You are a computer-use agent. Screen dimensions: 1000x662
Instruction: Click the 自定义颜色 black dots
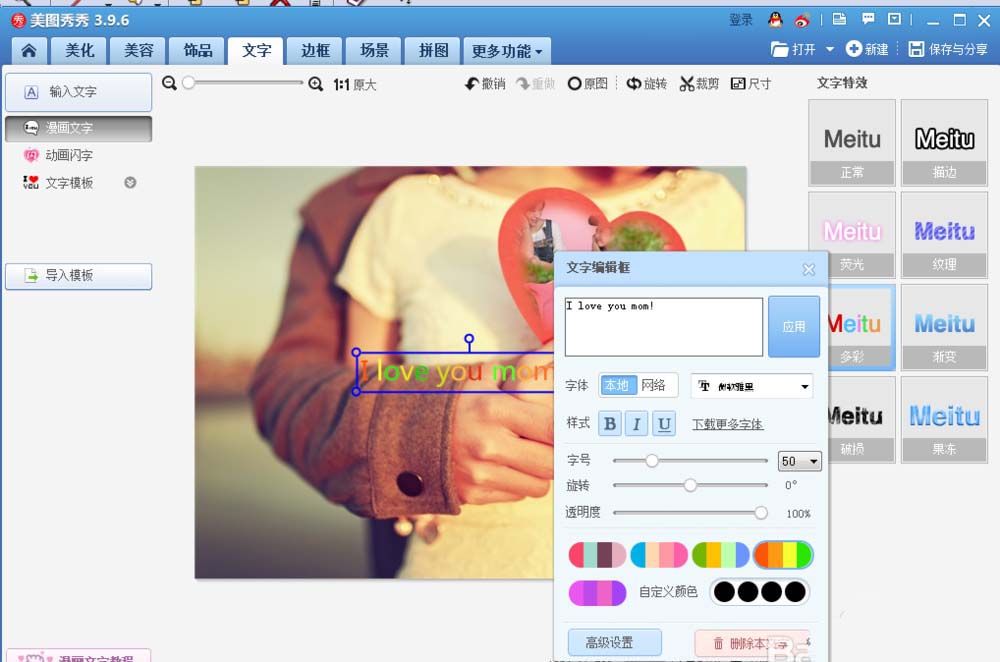click(760, 592)
